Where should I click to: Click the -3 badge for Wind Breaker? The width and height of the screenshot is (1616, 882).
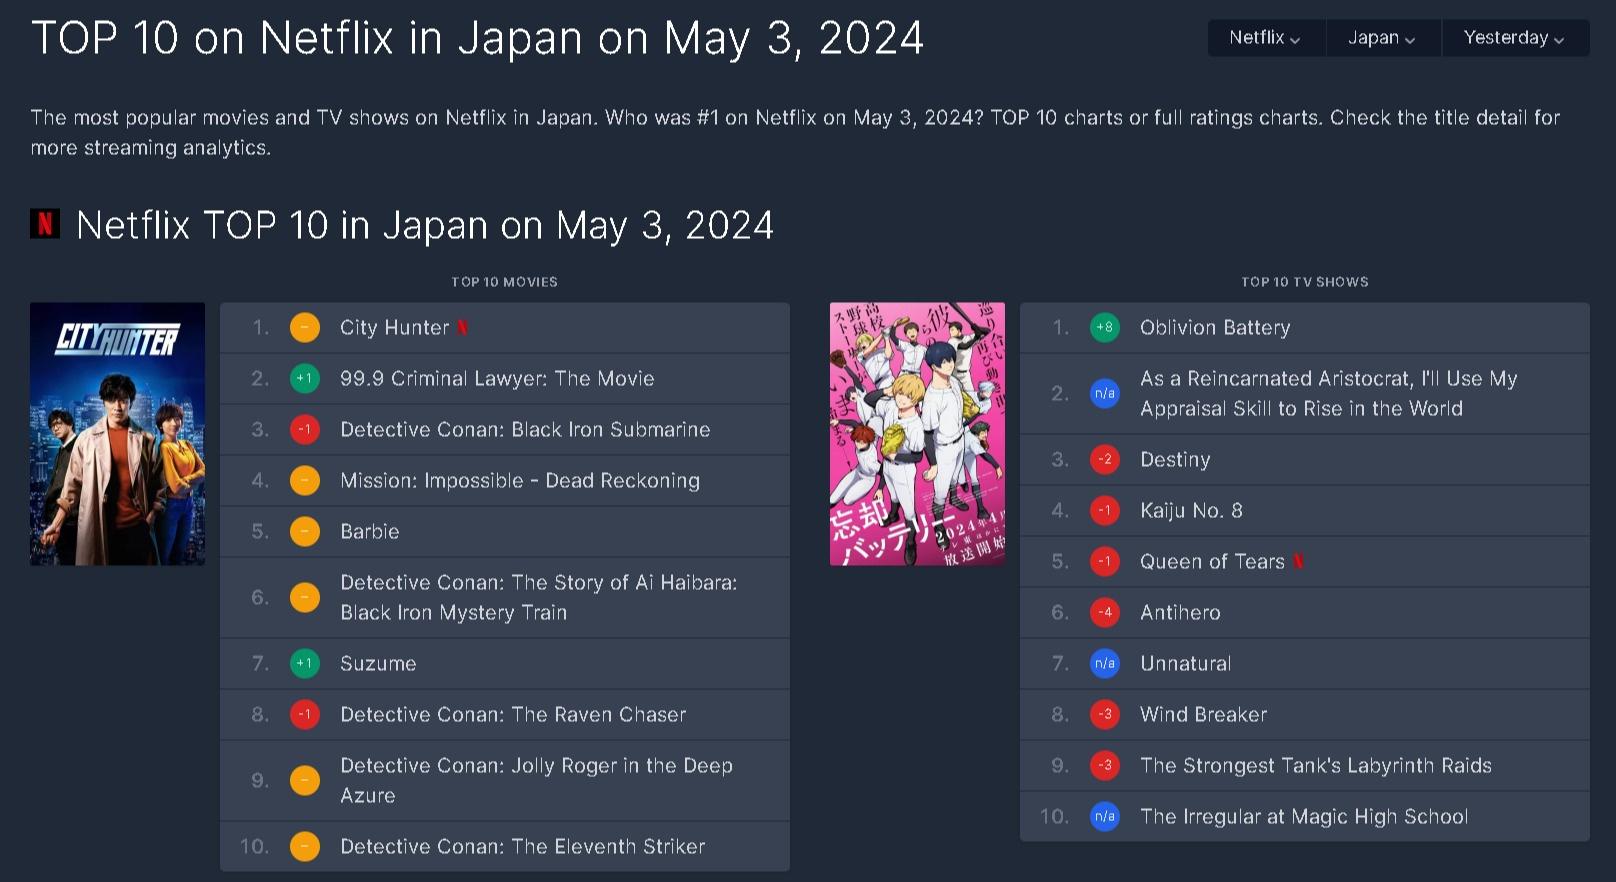[1105, 715]
